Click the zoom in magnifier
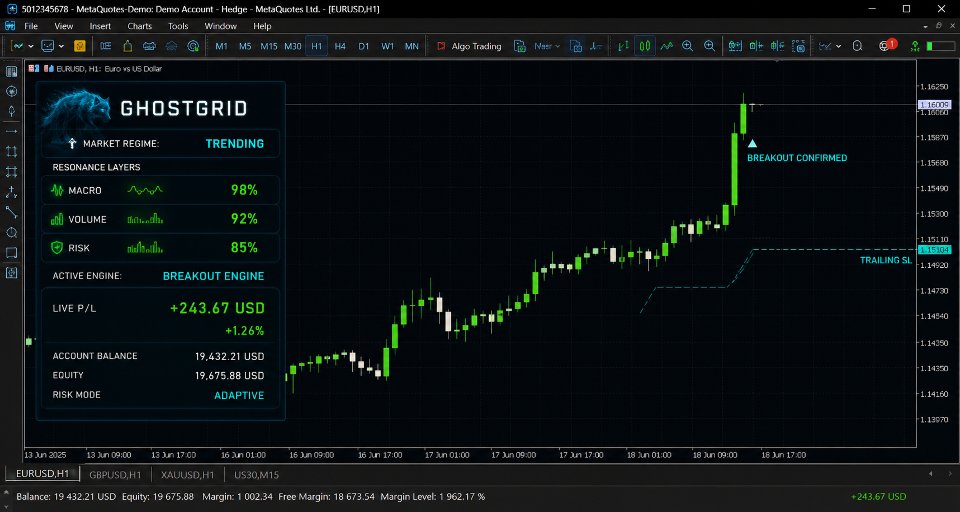The image size is (960, 512). [x=688, y=46]
